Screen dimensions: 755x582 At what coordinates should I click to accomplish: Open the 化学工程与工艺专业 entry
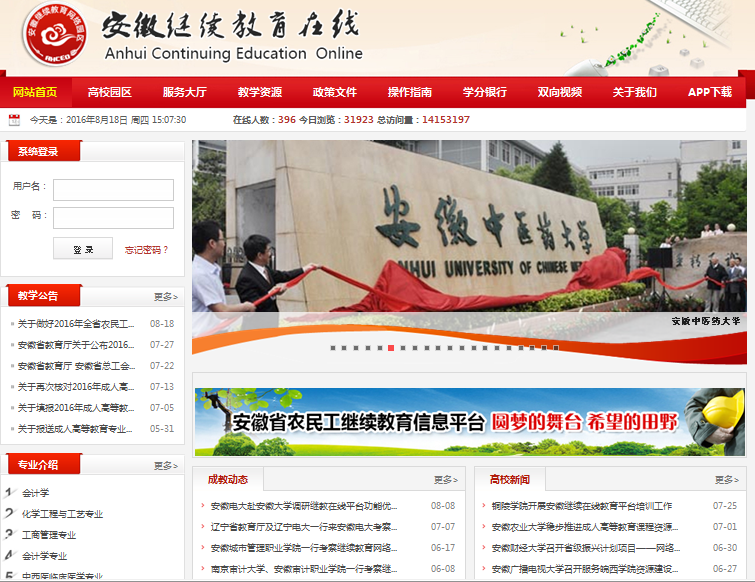click(x=62, y=514)
